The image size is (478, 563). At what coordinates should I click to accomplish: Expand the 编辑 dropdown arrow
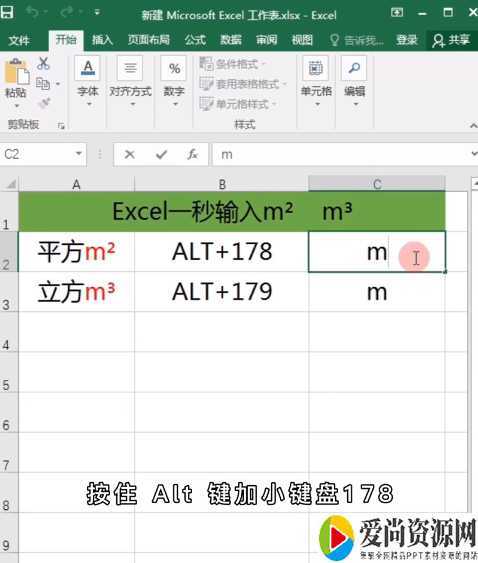point(356,104)
